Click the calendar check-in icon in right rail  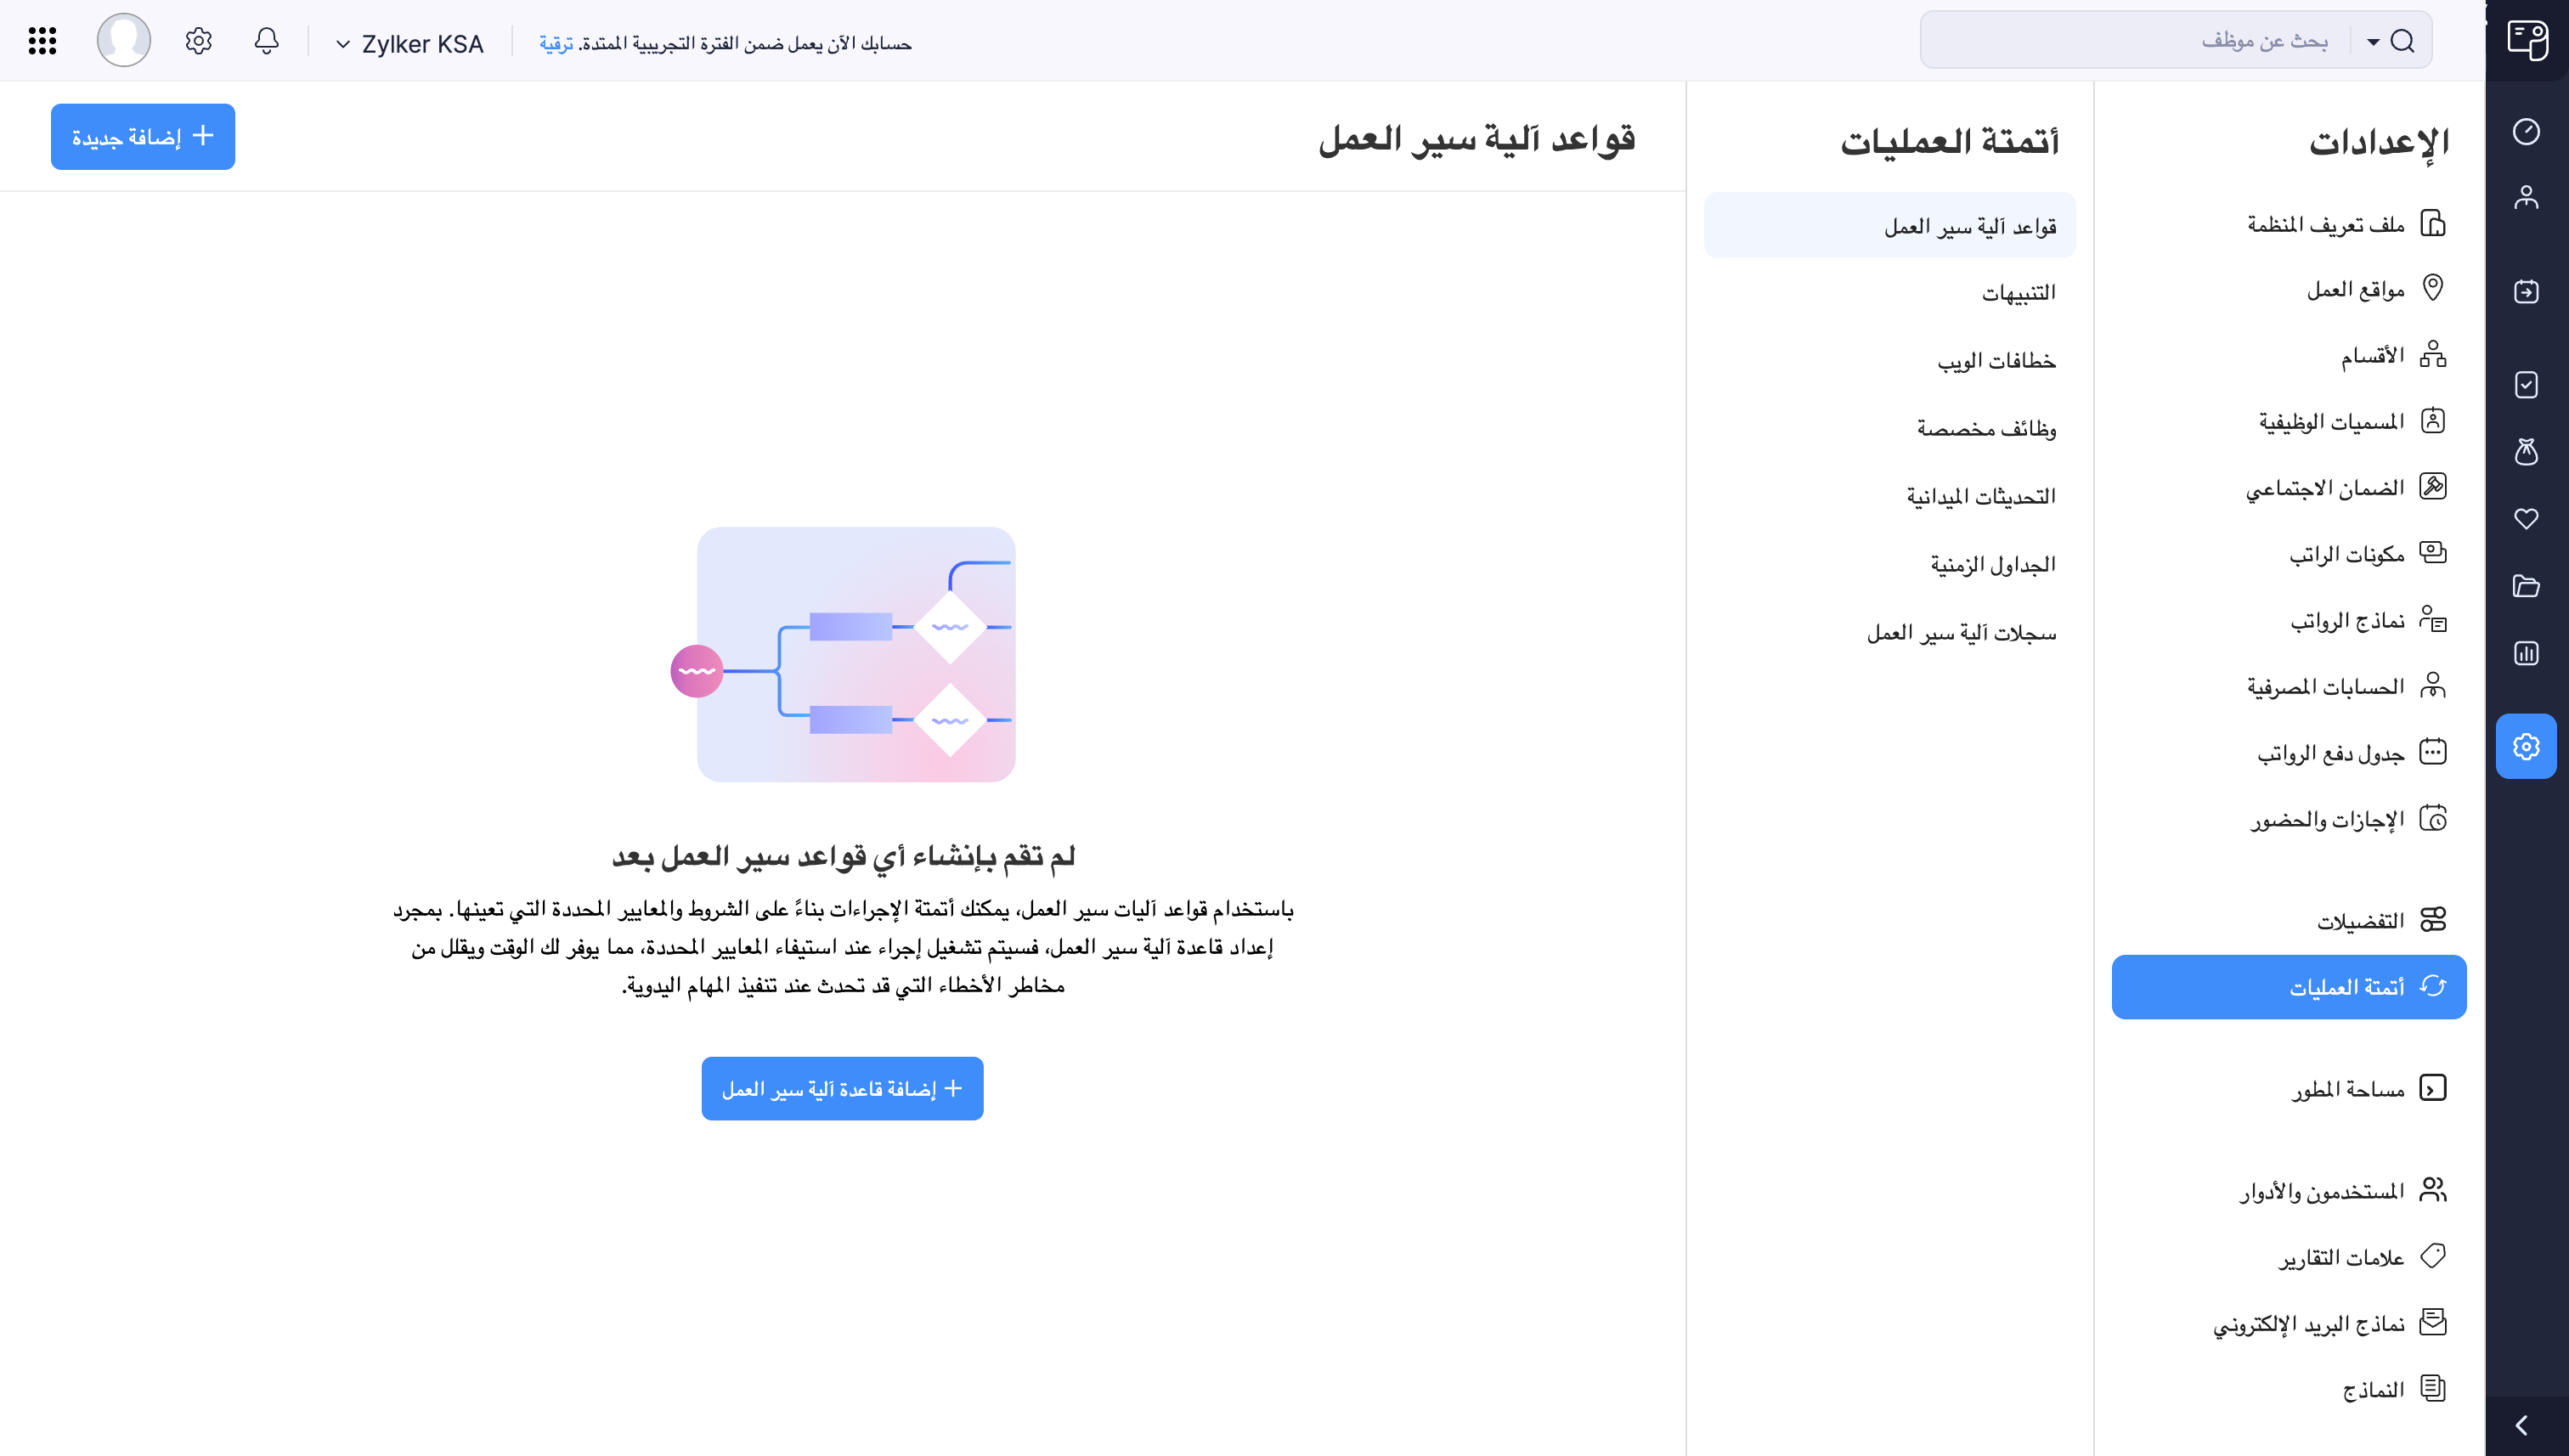[2527, 291]
